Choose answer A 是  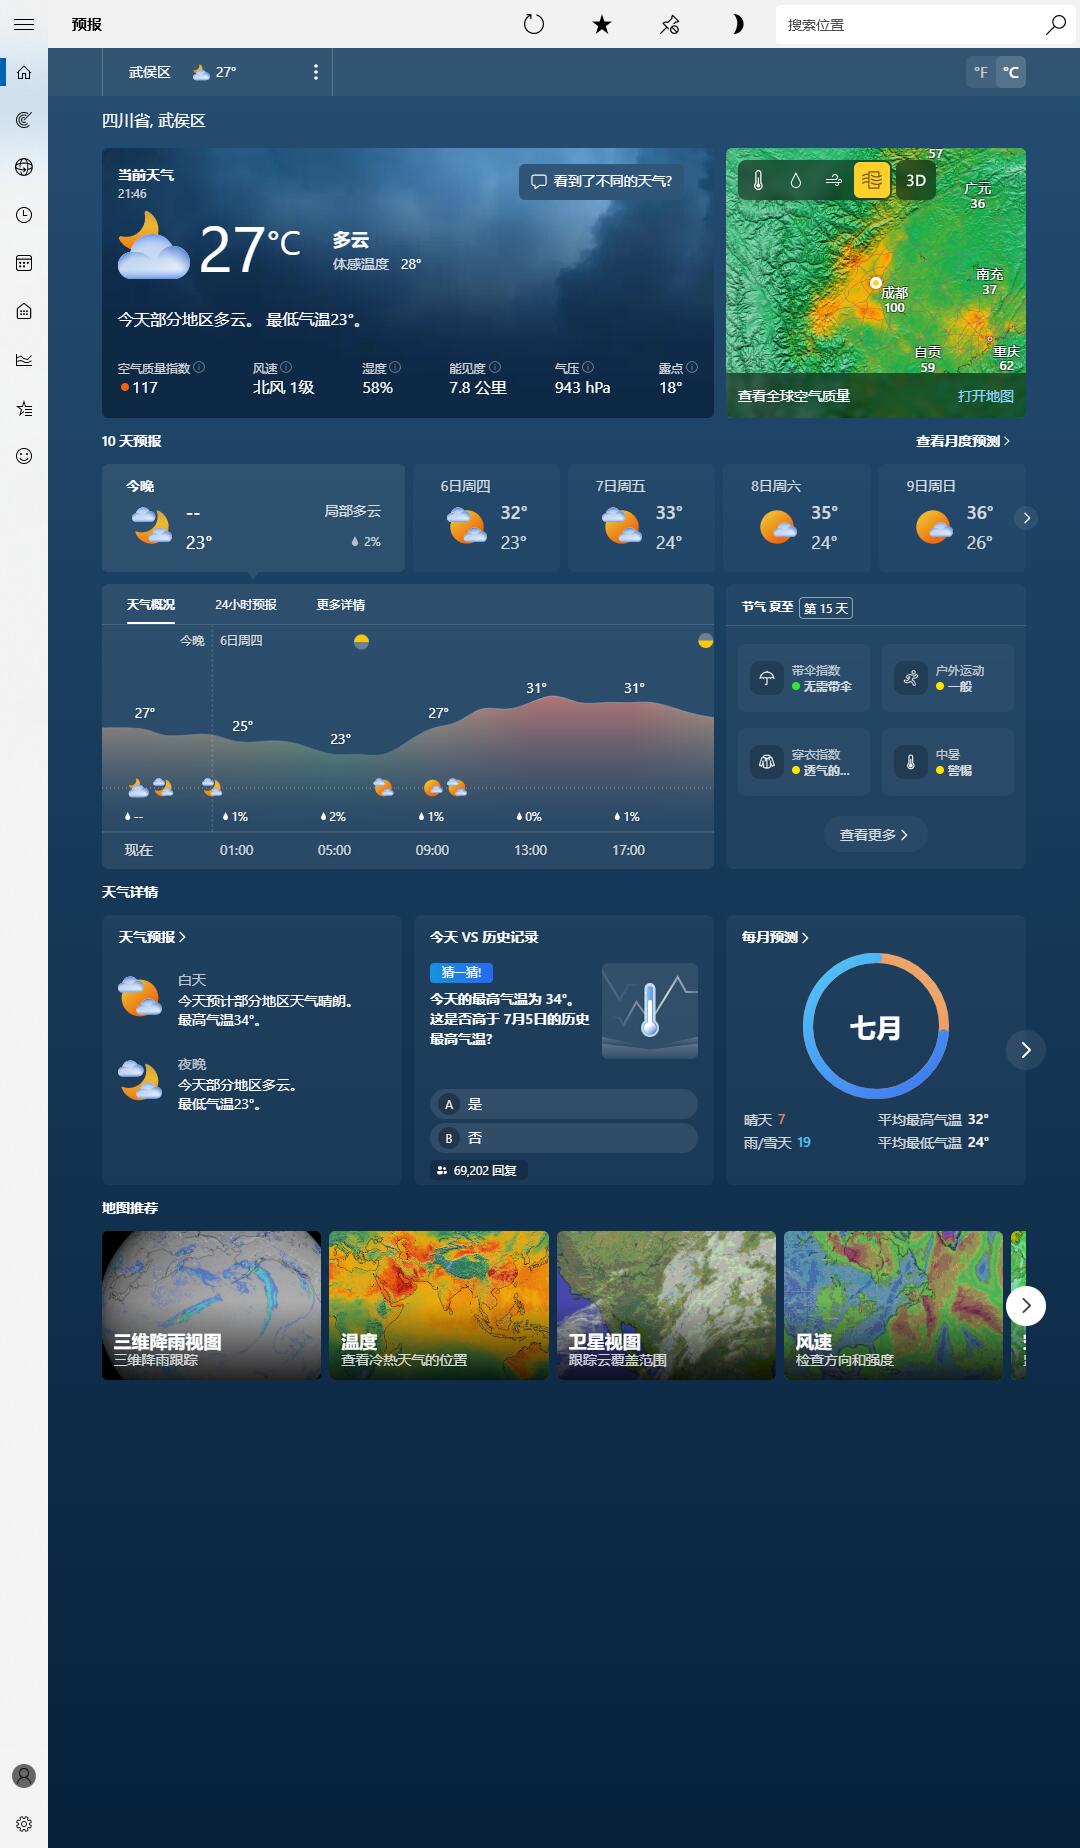[x=564, y=1104]
